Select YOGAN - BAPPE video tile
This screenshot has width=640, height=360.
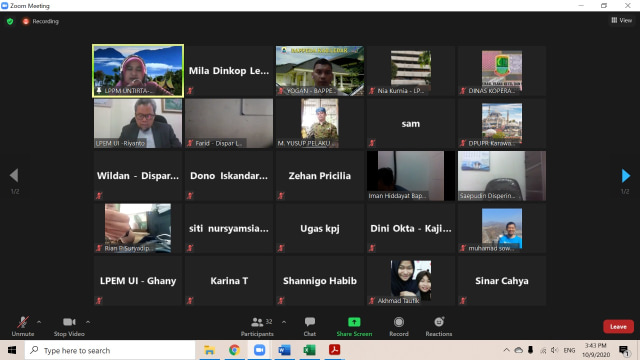point(320,71)
